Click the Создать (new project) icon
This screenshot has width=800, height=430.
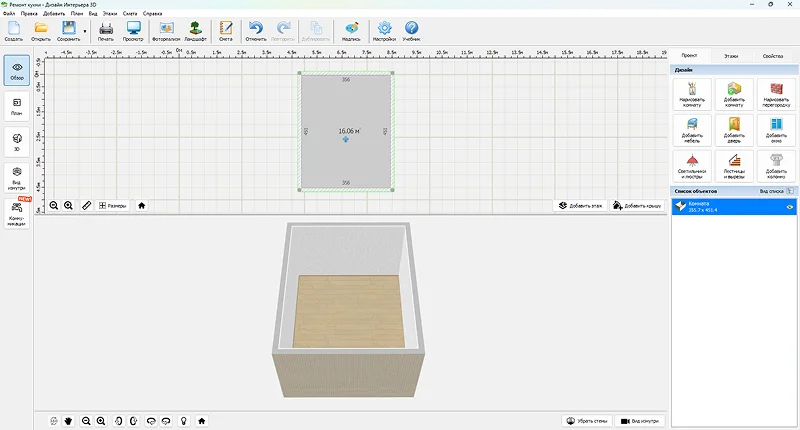pyautogui.click(x=14, y=31)
